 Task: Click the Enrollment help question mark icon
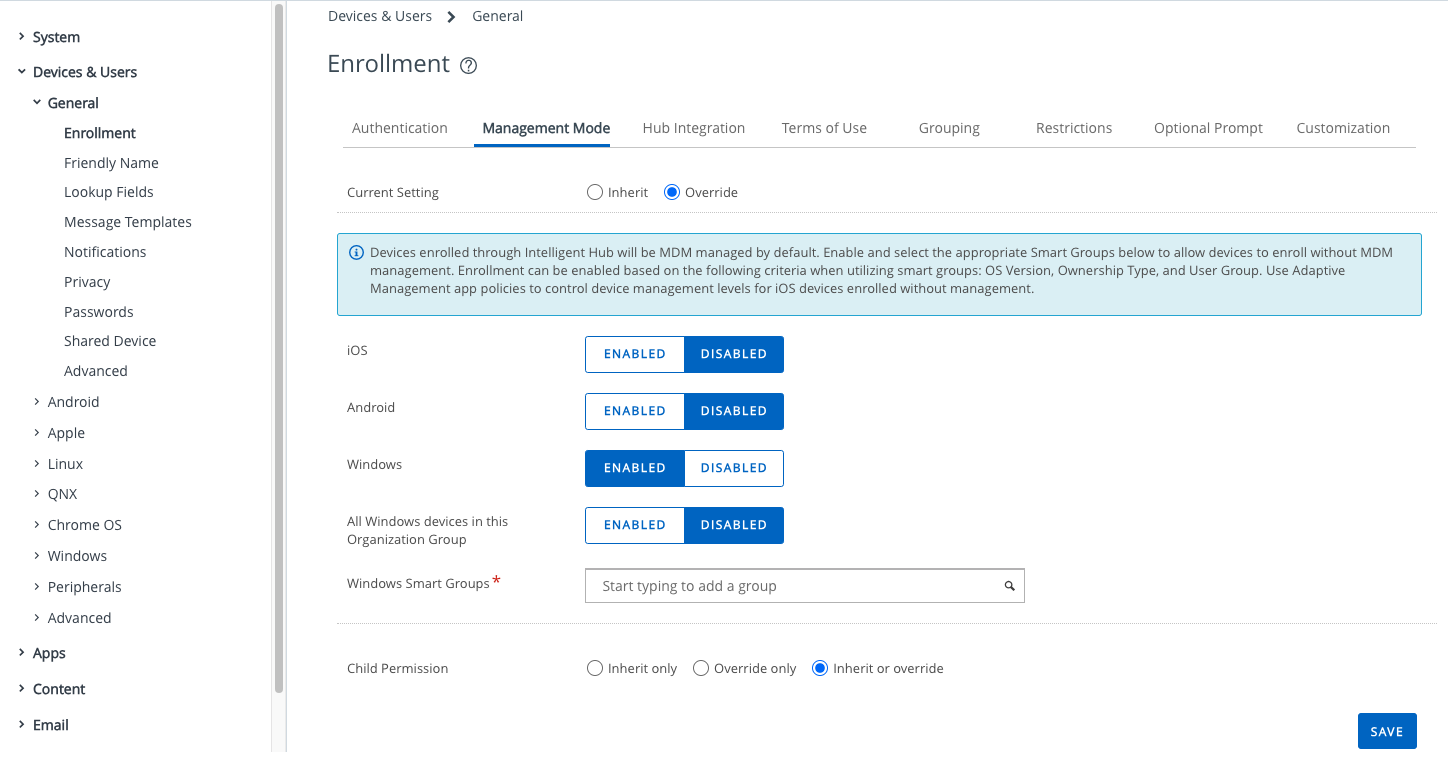pos(468,66)
